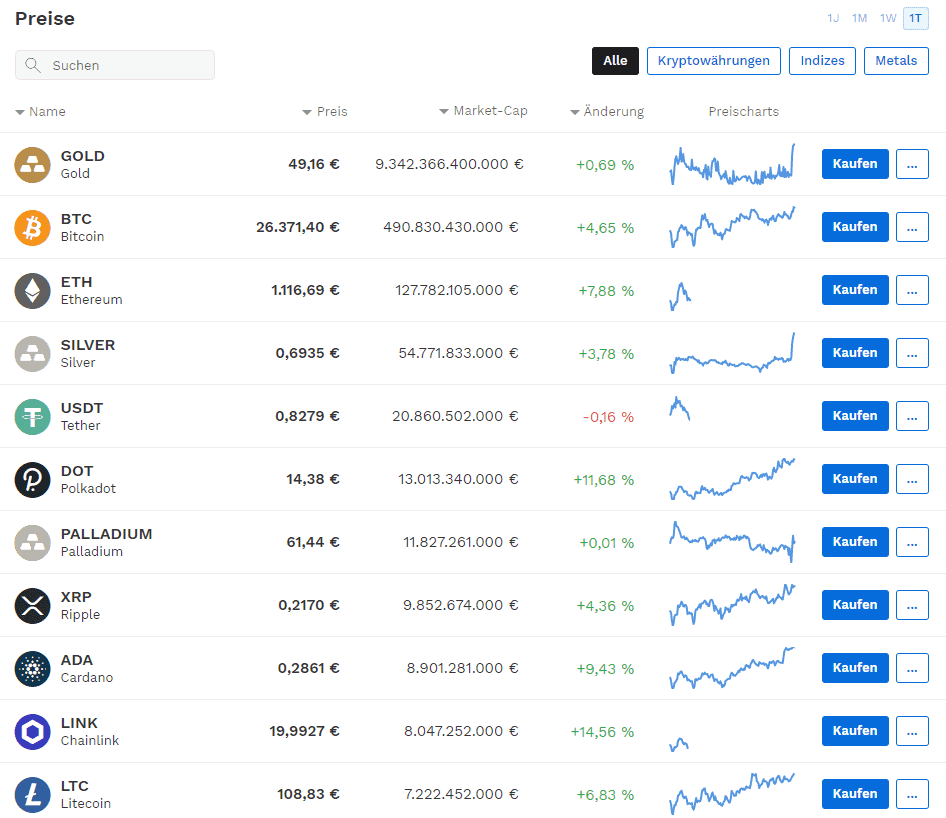Click the Palladium bars icon

33,543
